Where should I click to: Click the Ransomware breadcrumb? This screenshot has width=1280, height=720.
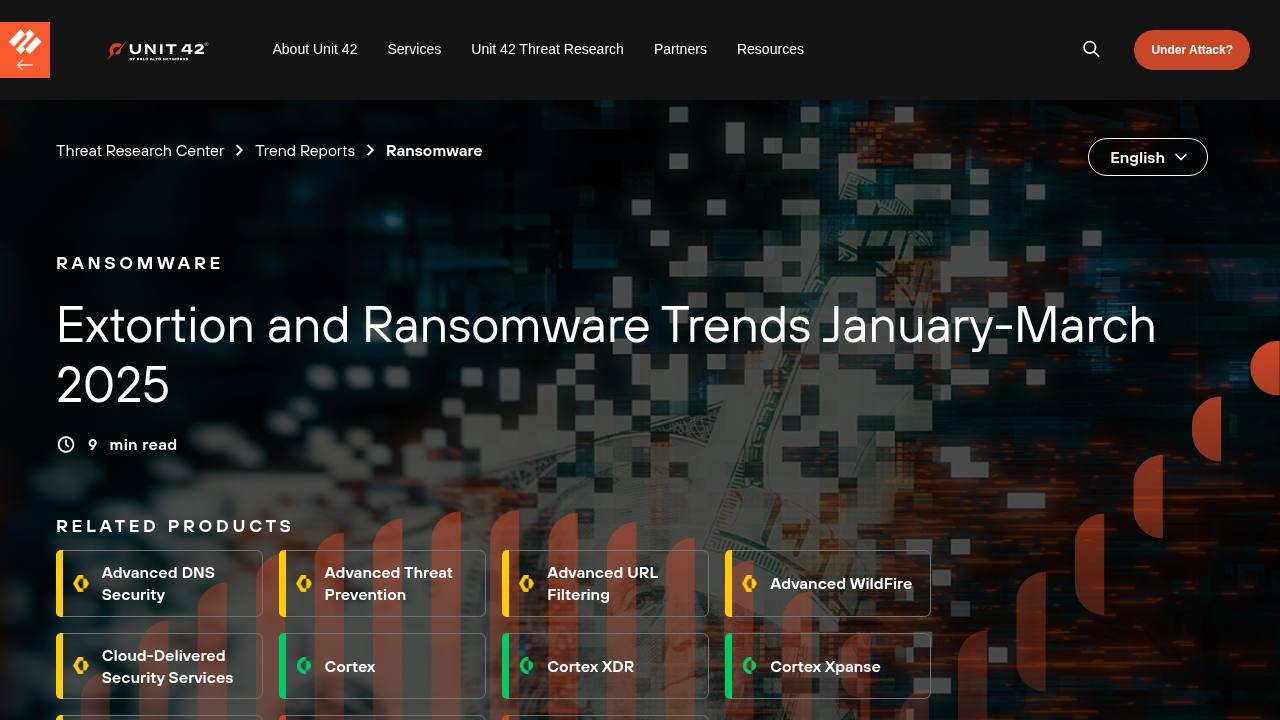pos(434,150)
